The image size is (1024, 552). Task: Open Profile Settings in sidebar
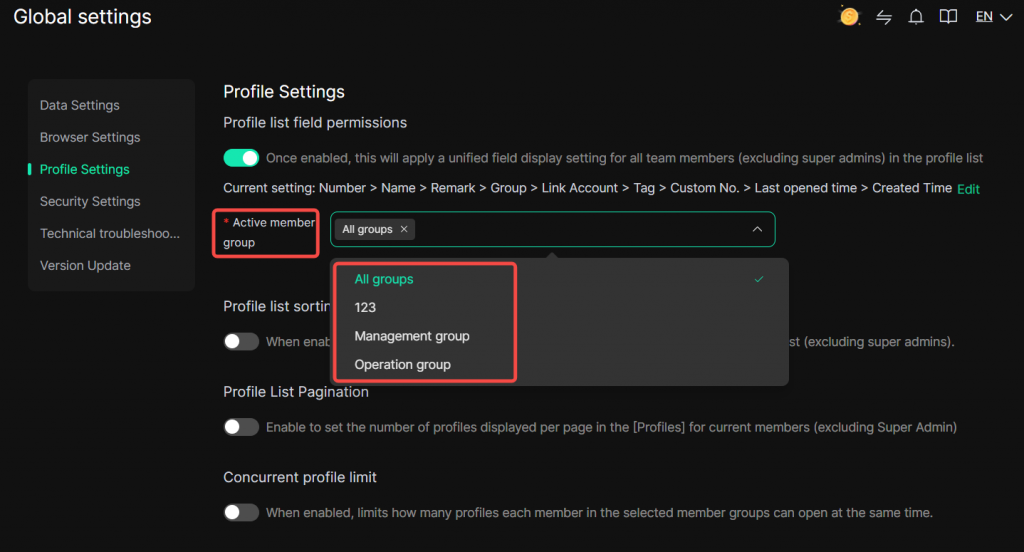tap(85, 169)
